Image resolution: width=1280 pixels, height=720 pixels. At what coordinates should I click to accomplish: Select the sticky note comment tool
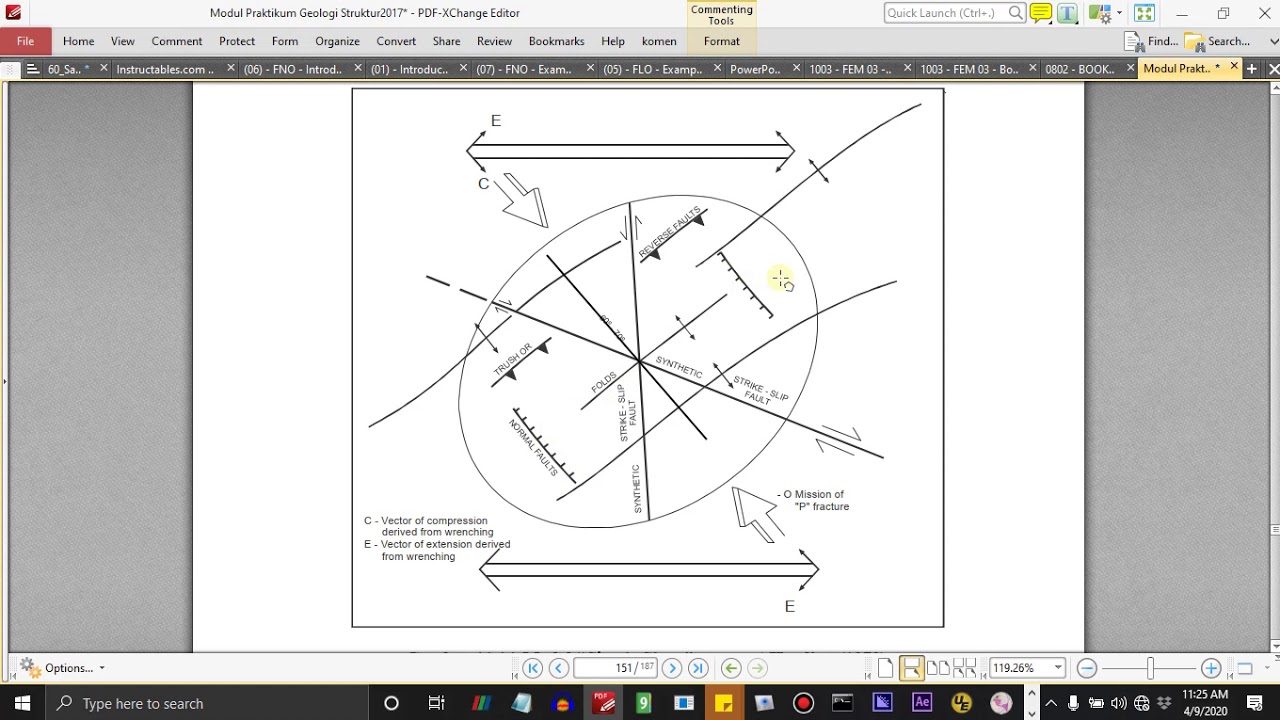point(1040,13)
